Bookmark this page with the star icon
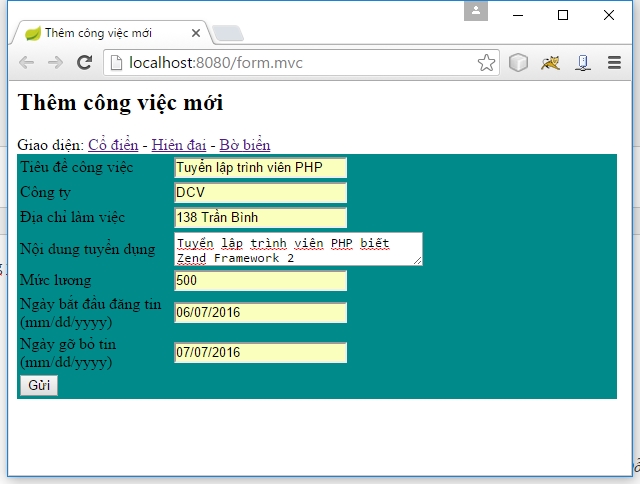The image size is (640, 484). pyautogui.click(x=486, y=63)
